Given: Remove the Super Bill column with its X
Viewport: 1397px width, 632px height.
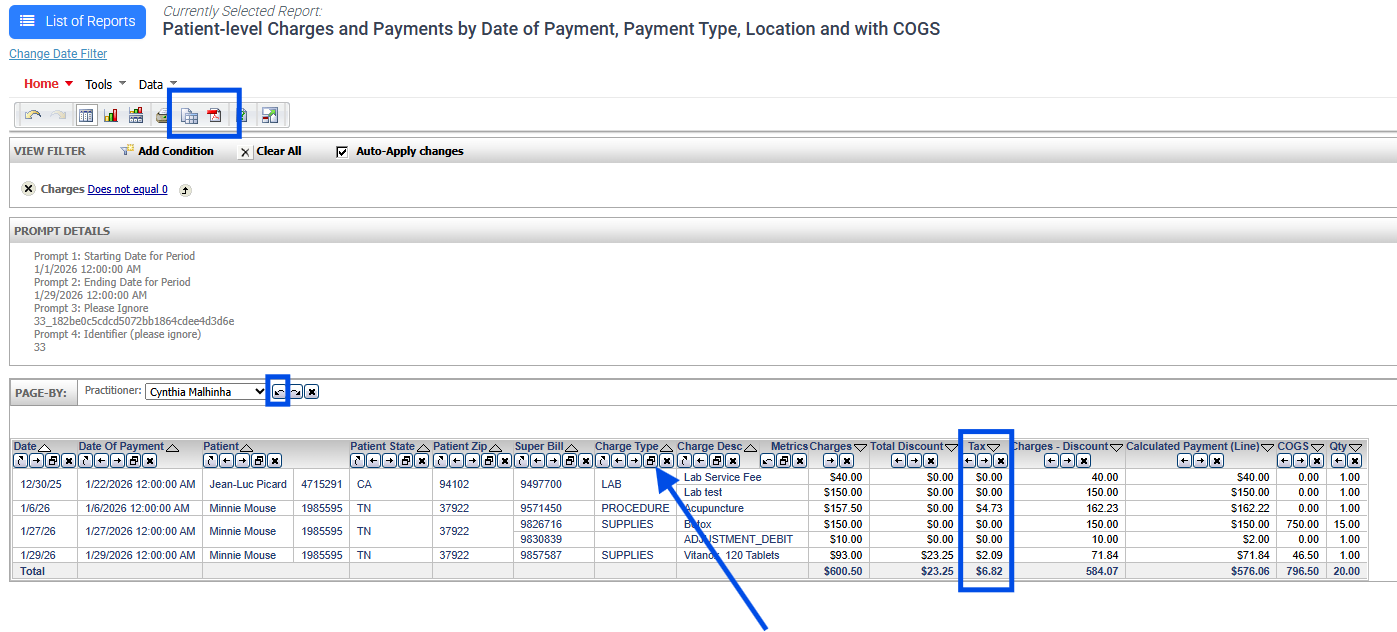Looking at the screenshot, I should (584, 461).
